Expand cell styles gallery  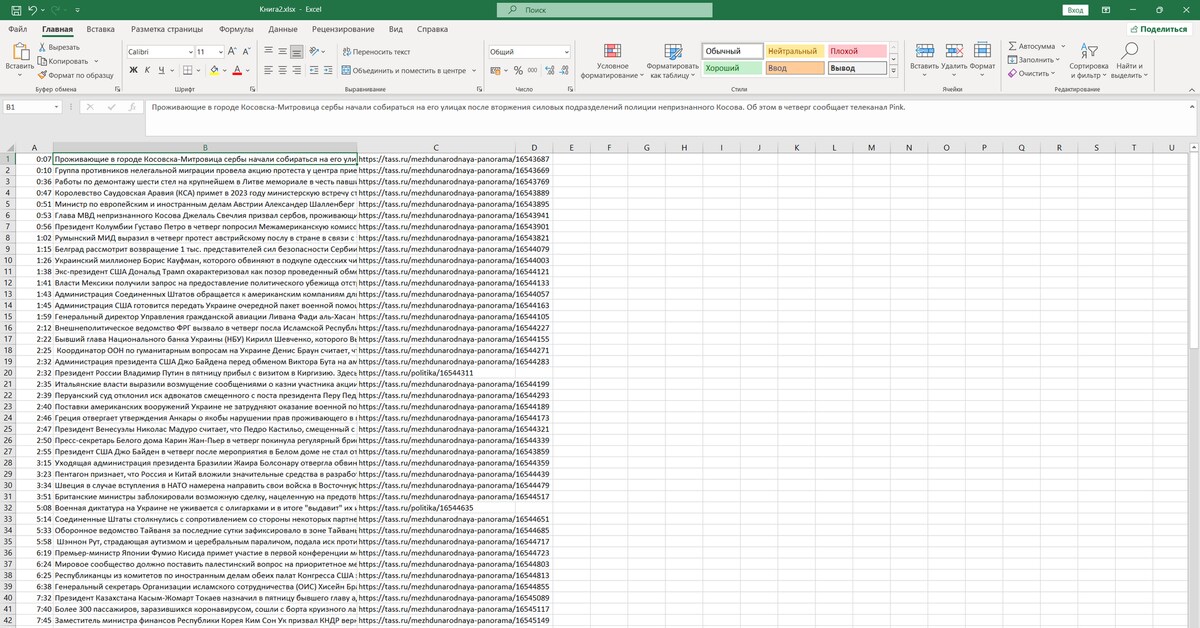coord(893,71)
